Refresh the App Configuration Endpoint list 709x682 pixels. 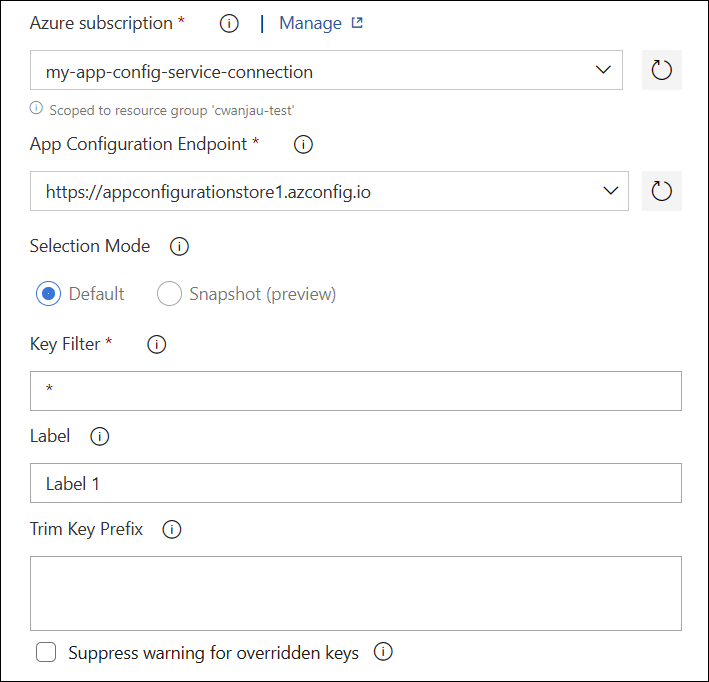click(661, 191)
